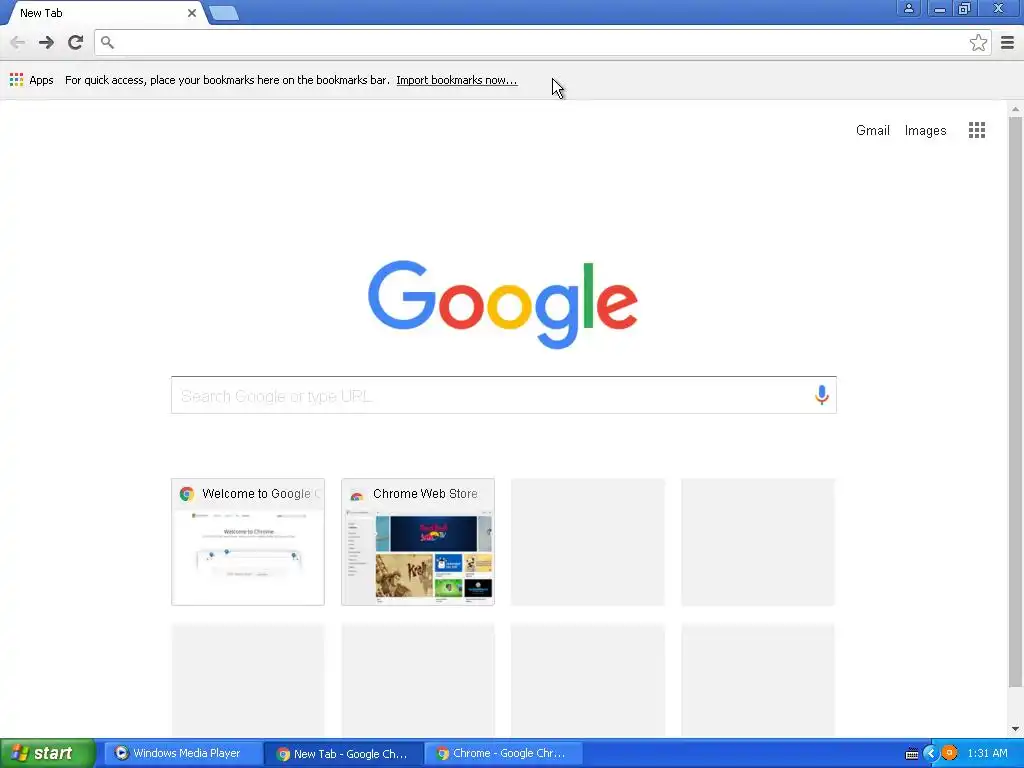Switch to Windows Media Player in taskbar
This screenshot has width=1024, height=768.
coord(182,753)
